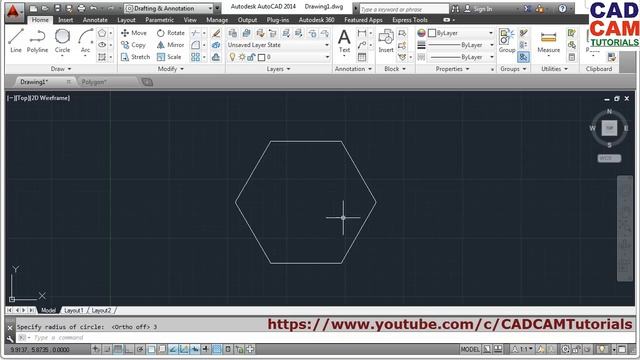640x360 pixels.
Task: Click the 2D Wireframe visual style label
Action: click(49, 98)
